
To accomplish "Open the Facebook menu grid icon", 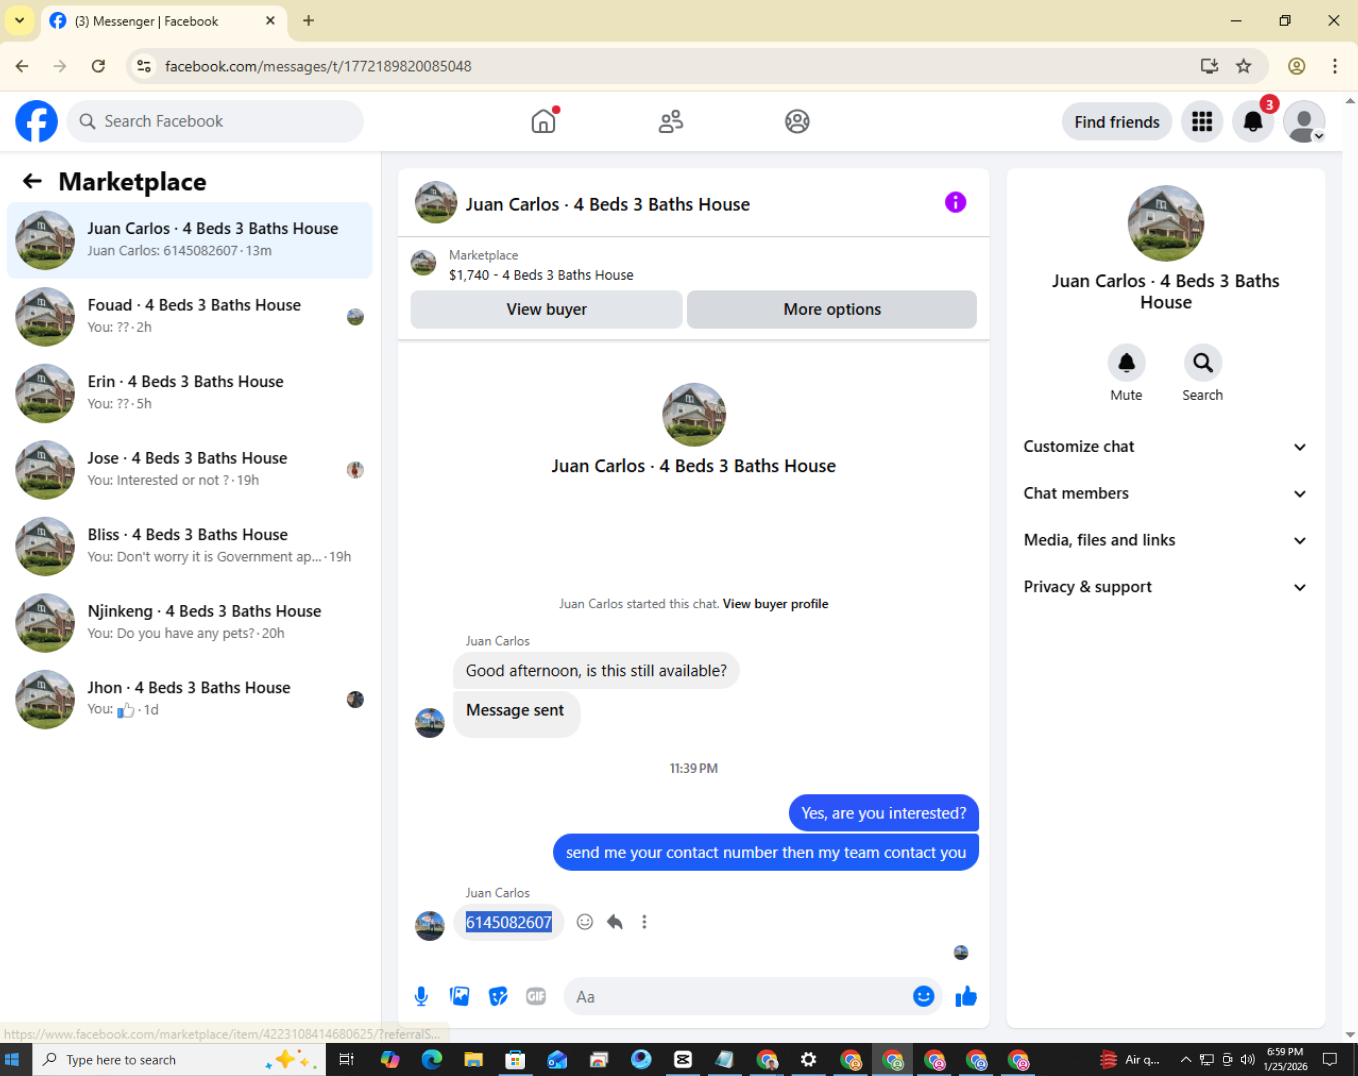I will pyautogui.click(x=1202, y=122).
